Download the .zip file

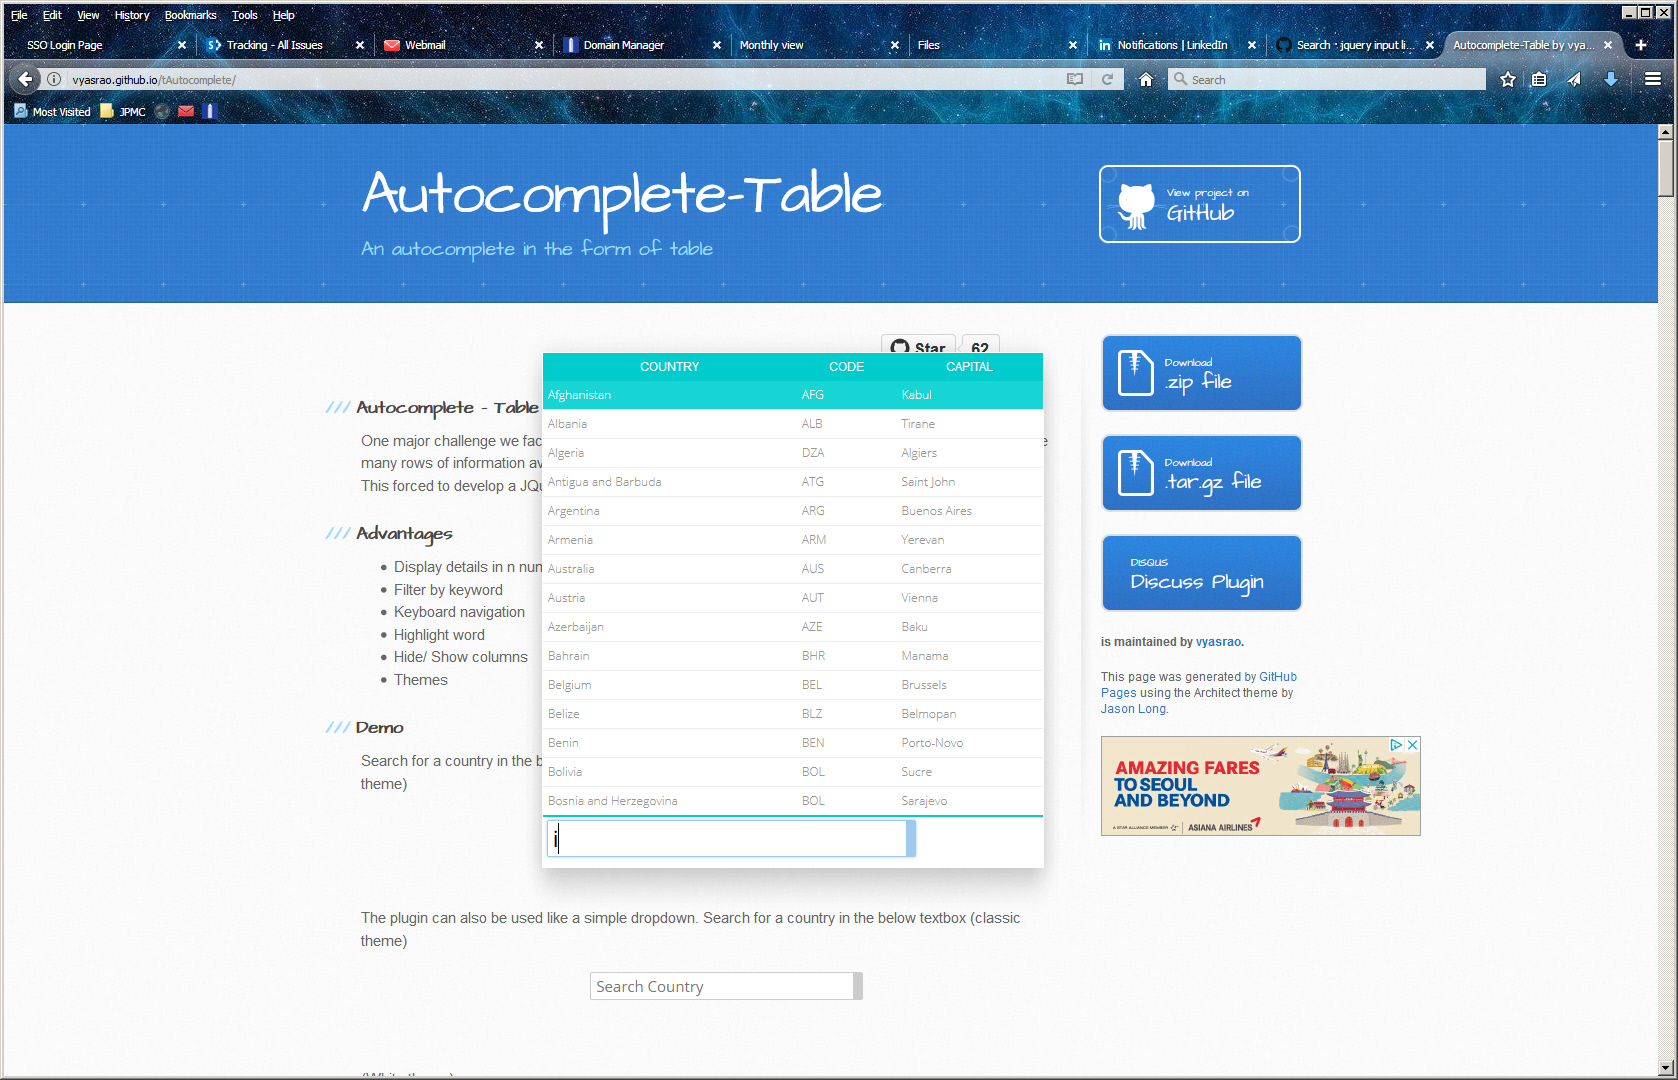tap(1201, 373)
